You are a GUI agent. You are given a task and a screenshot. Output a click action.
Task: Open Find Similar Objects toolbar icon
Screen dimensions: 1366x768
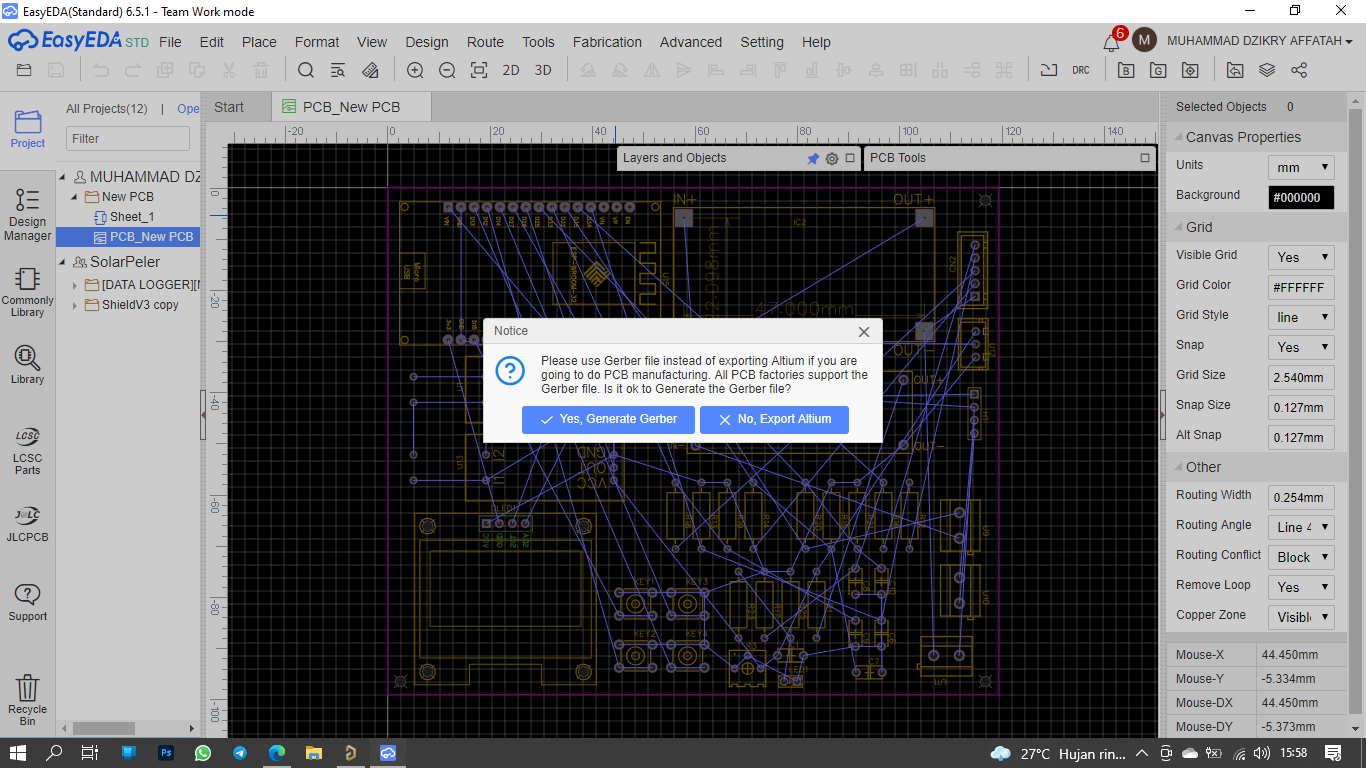click(338, 70)
